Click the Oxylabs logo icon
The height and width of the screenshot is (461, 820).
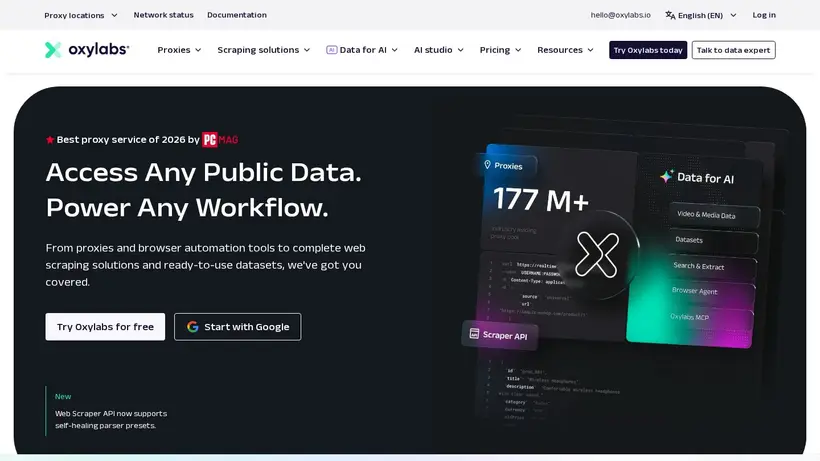pos(53,50)
